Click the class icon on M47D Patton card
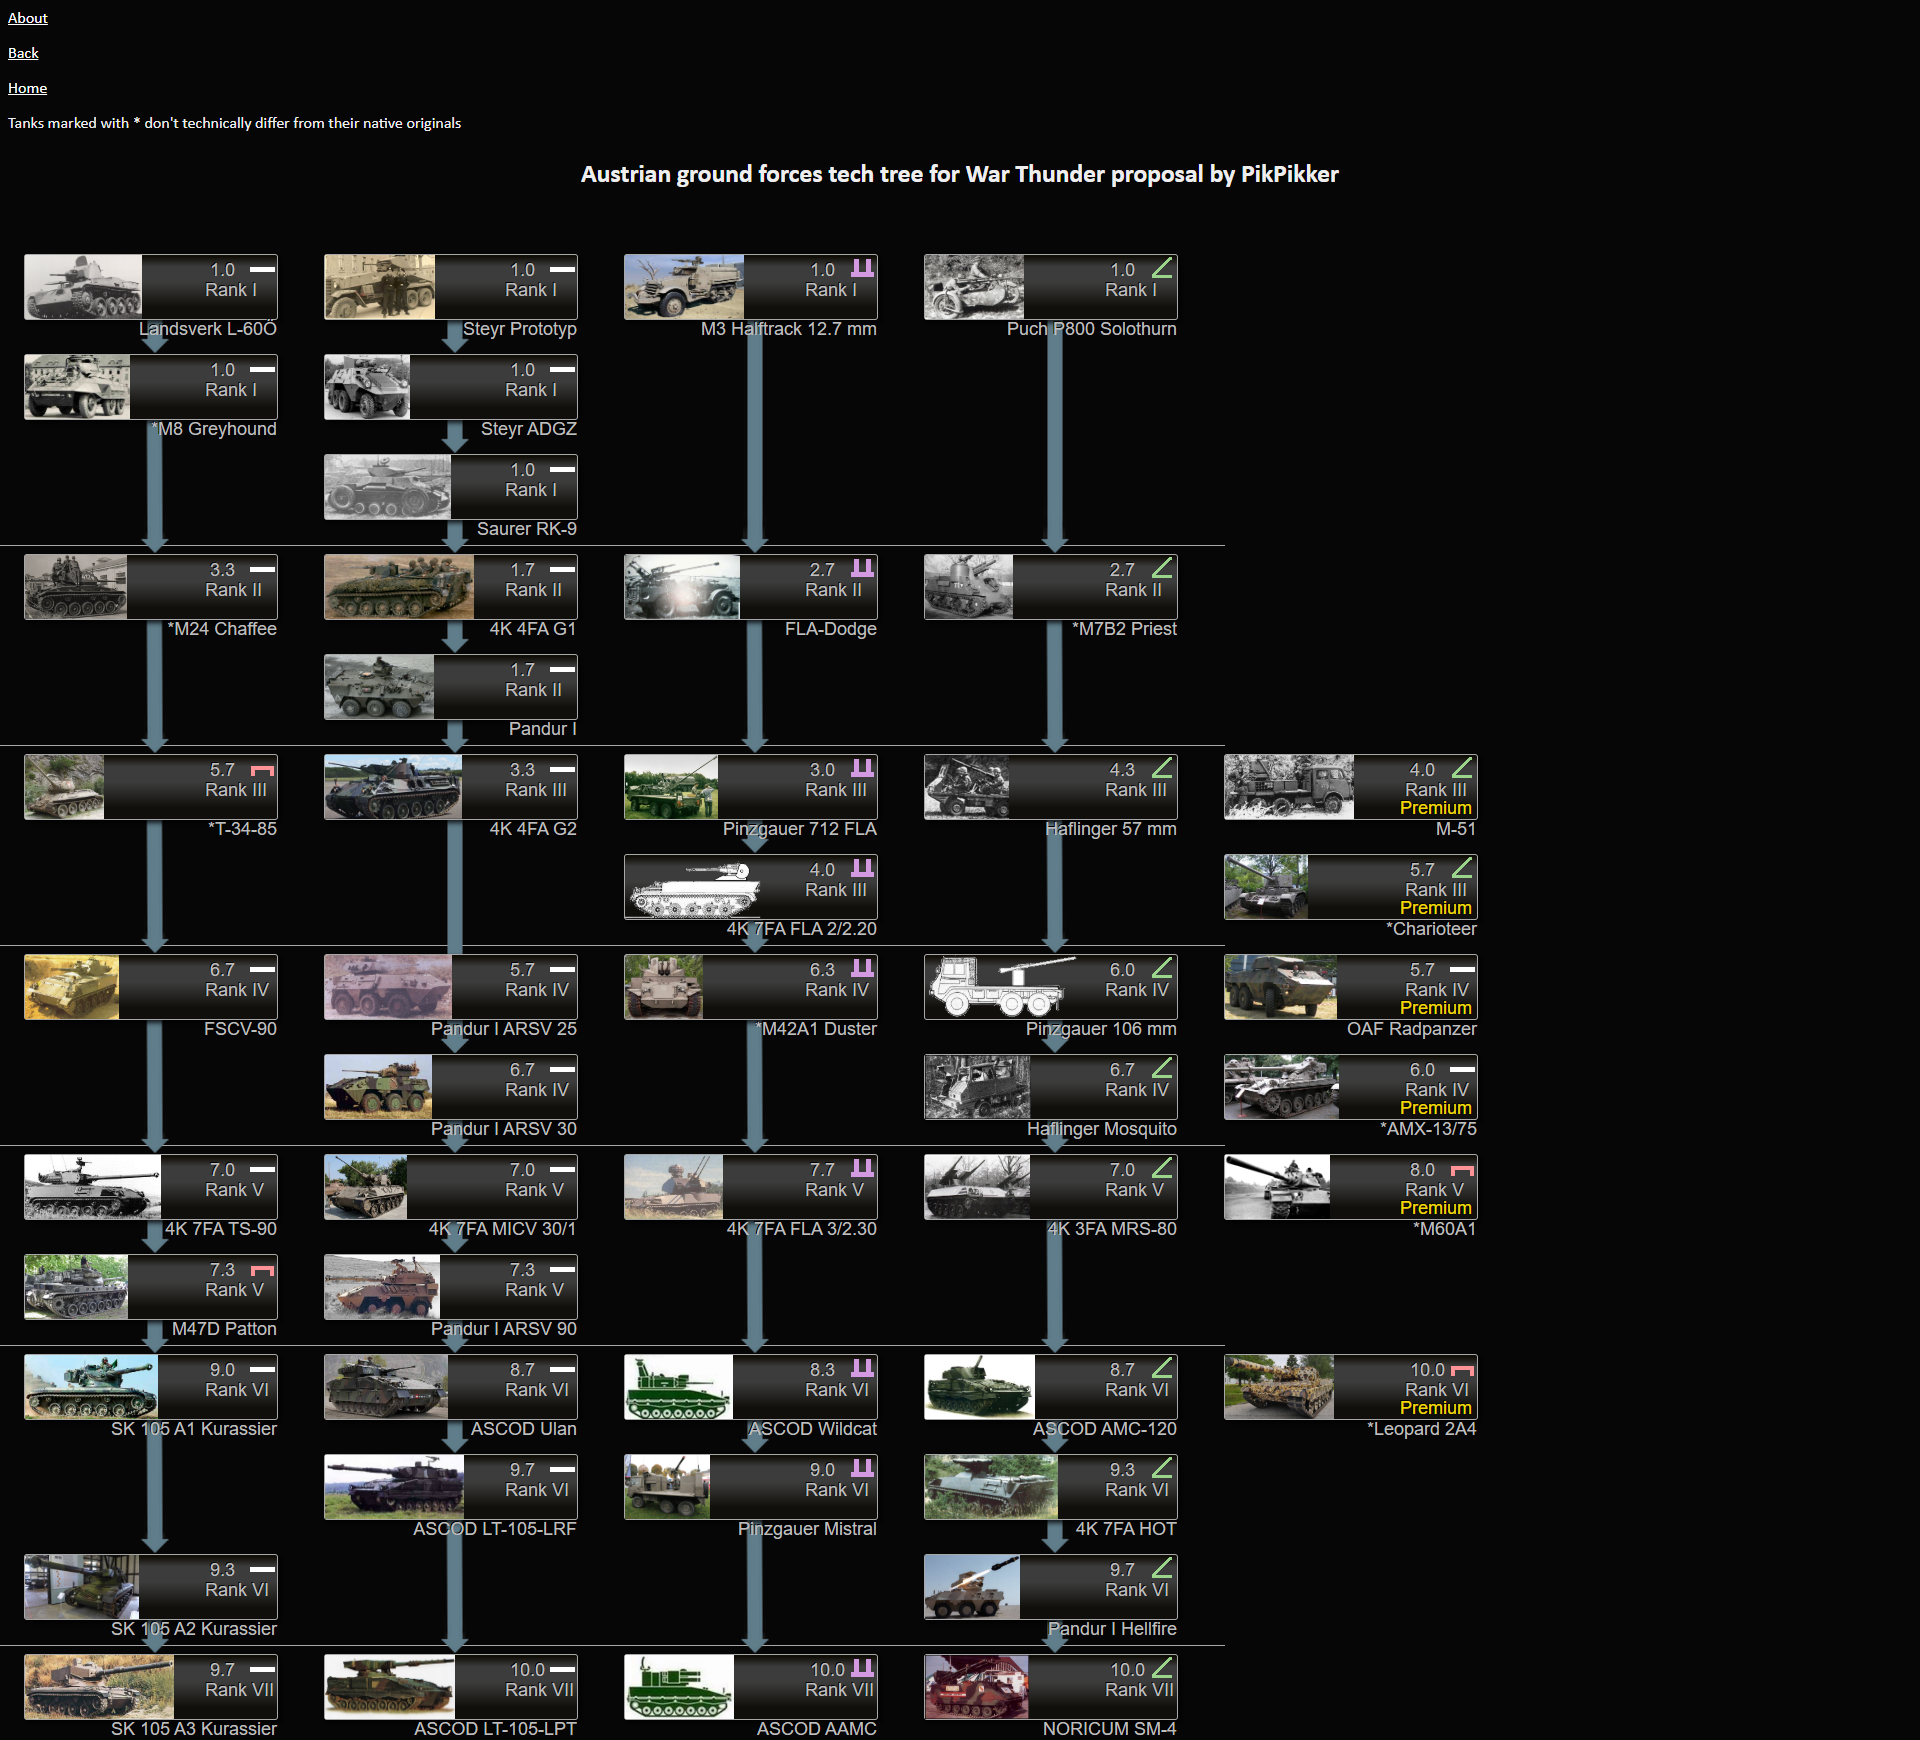Screen dimensions: 1920x1740 coord(262,1270)
